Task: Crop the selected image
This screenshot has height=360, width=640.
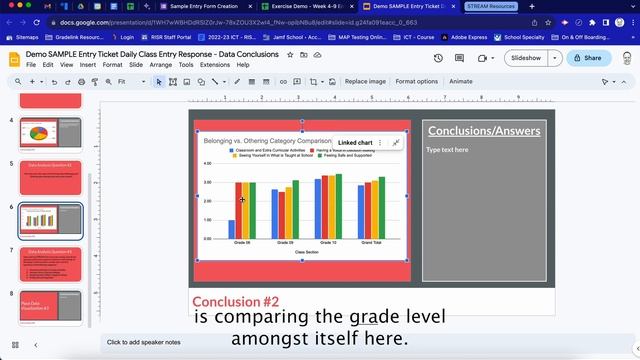Action: coord(313,82)
